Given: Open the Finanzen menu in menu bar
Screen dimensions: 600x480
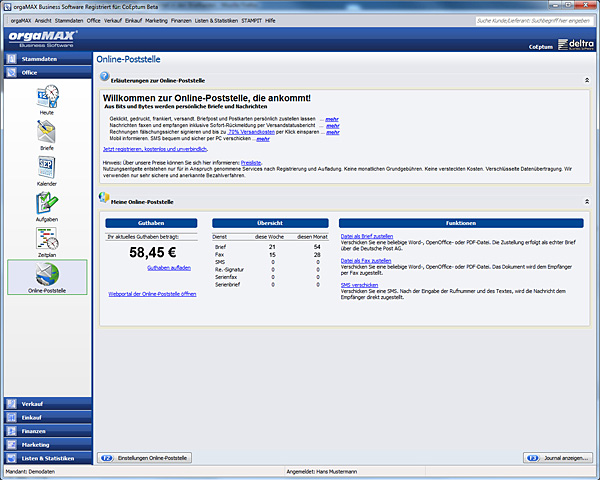Looking at the screenshot, I should pos(181,21).
